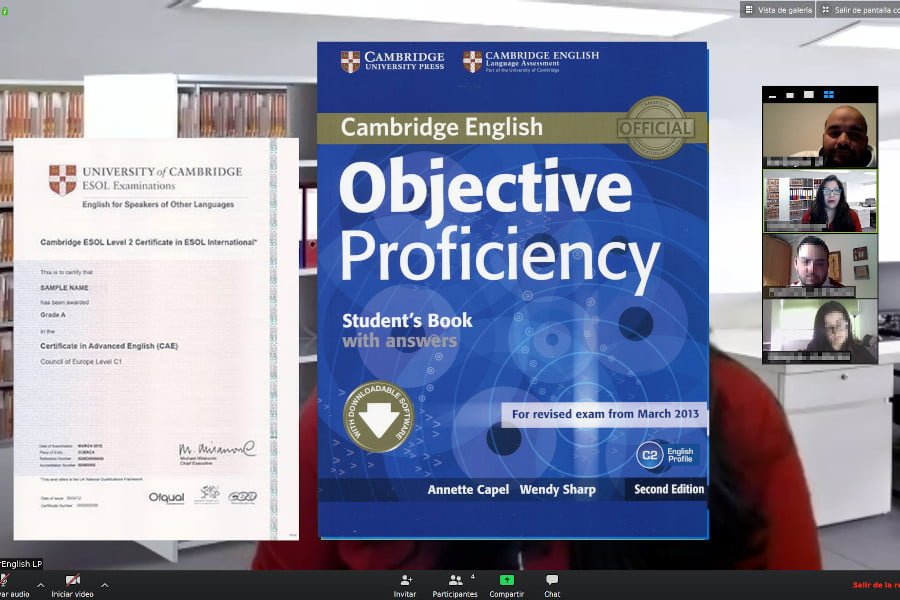Click the English LP name label

[x=22, y=564]
